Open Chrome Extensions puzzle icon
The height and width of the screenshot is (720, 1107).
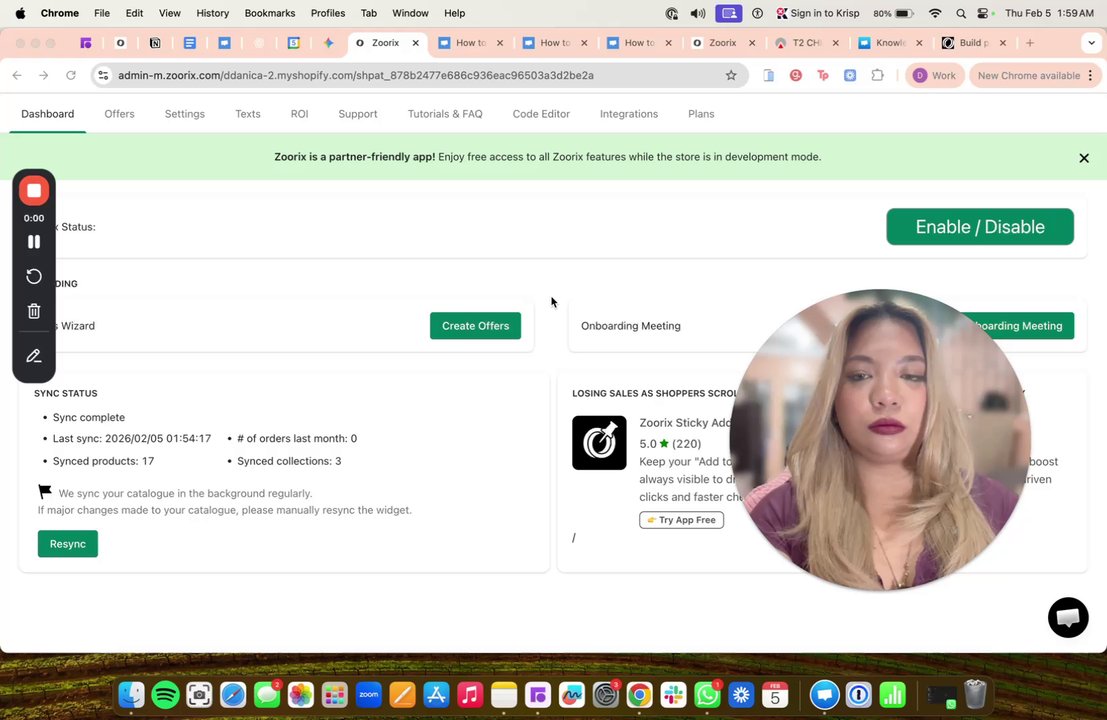tap(878, 76)
